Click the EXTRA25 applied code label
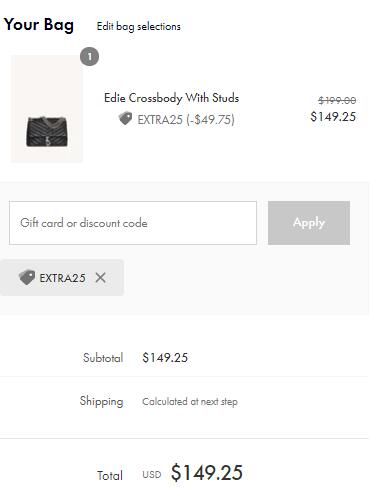The width and height of the screenshot is (375, 487). pos(62,278)
